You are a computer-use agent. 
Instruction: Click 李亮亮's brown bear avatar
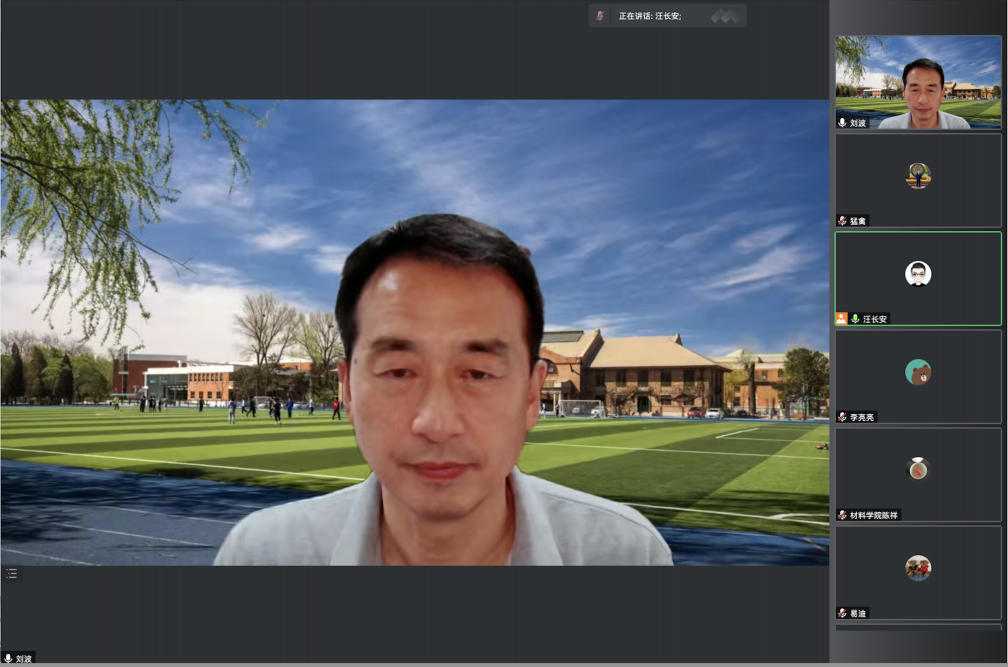(x=918, y=372)
